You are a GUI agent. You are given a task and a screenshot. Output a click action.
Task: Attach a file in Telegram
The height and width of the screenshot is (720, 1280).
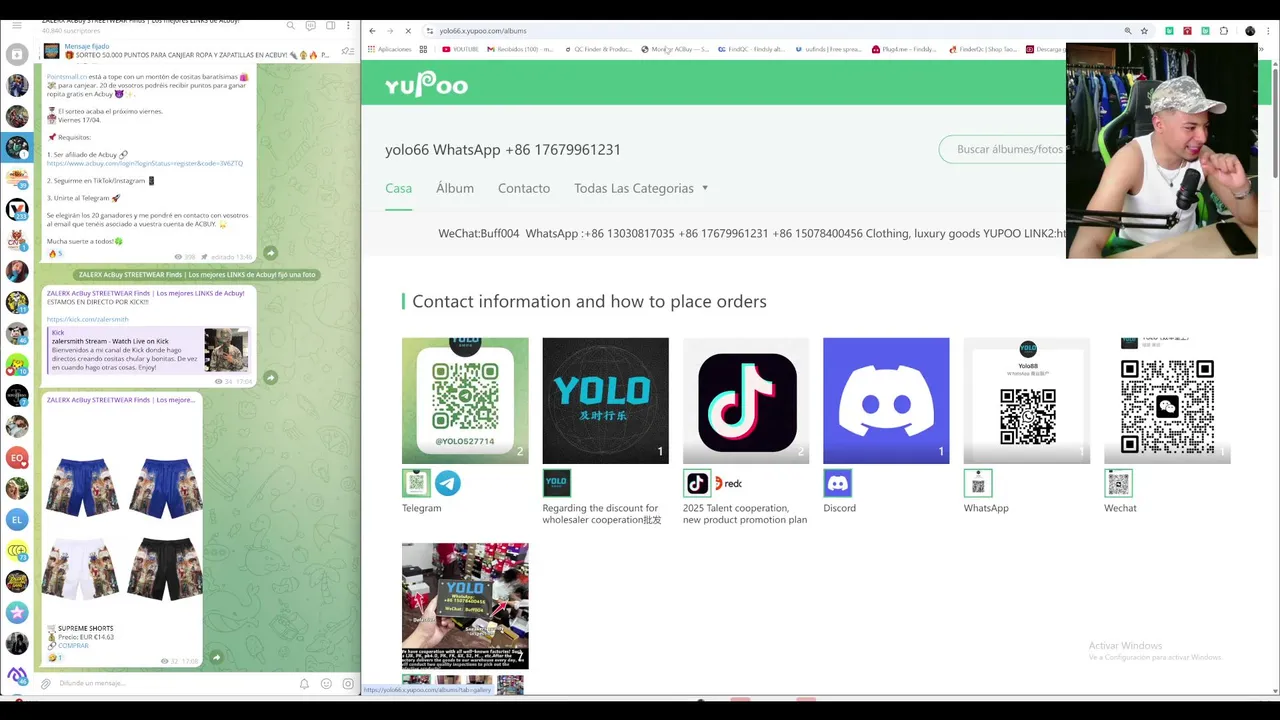[46, 684]
